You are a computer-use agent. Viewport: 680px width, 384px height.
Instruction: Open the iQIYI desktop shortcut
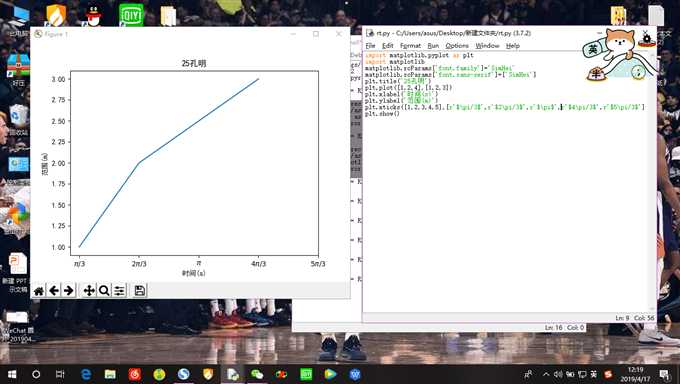coord(131,15)
